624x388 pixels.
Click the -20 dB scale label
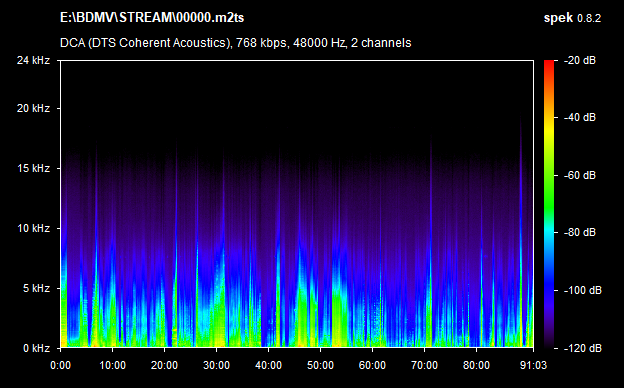coord(580,60)
